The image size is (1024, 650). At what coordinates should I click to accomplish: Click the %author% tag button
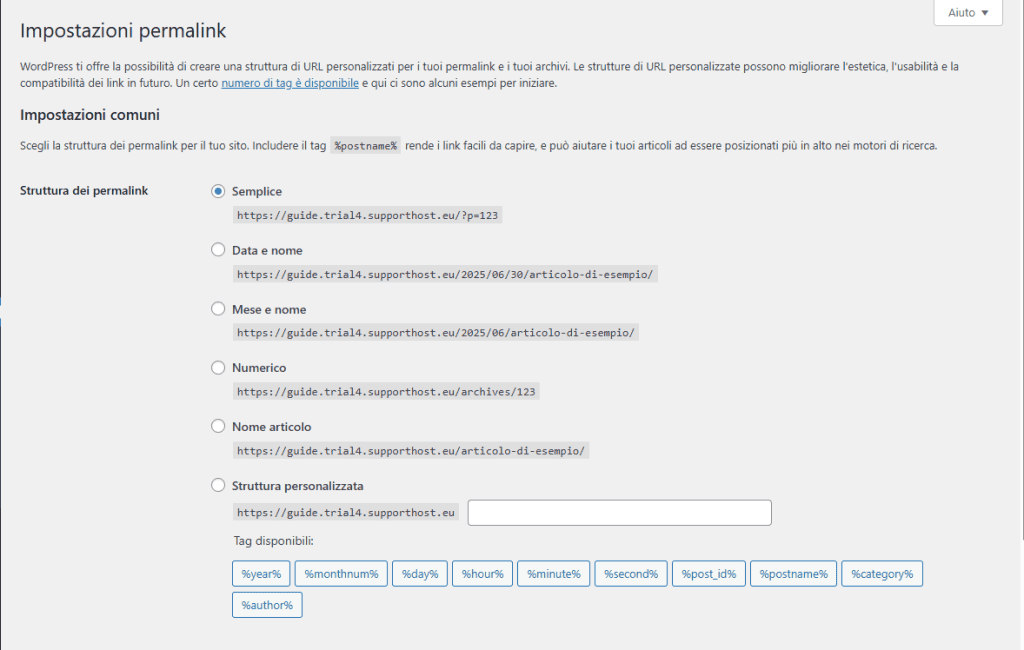pyautogui.click(x=267, y=605)
